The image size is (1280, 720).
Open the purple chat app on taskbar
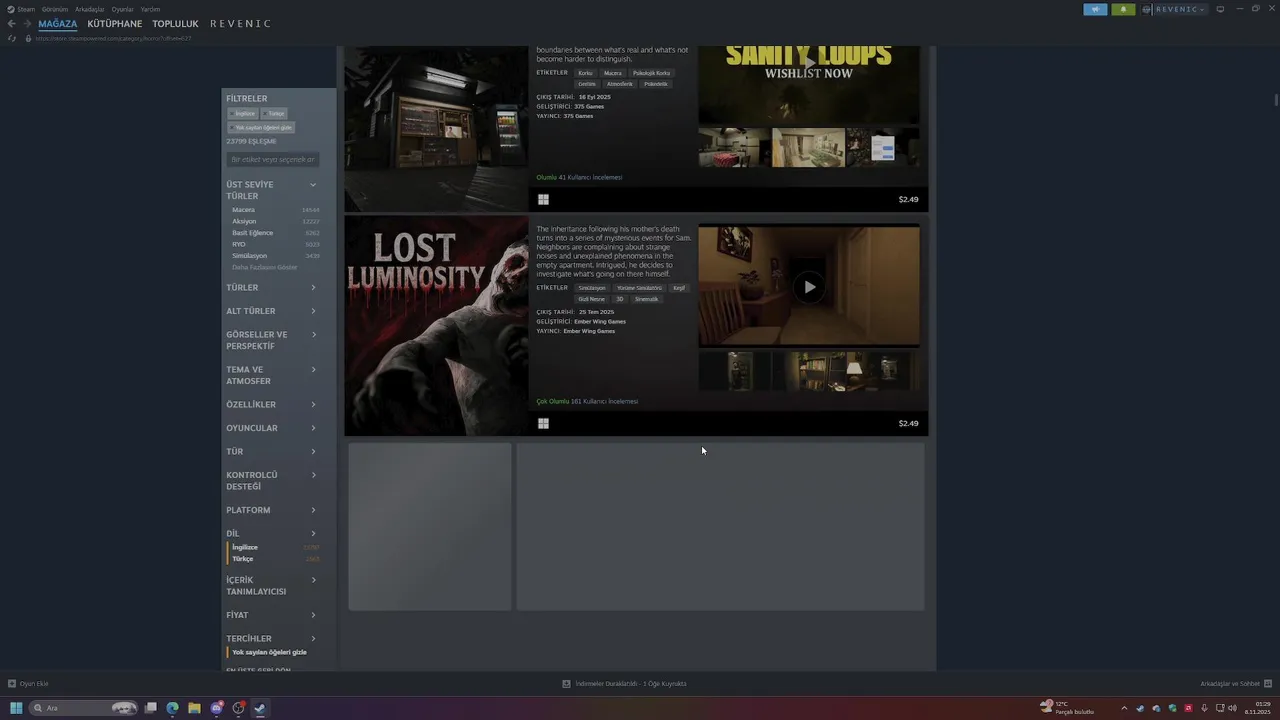click(x=216, y=708)
